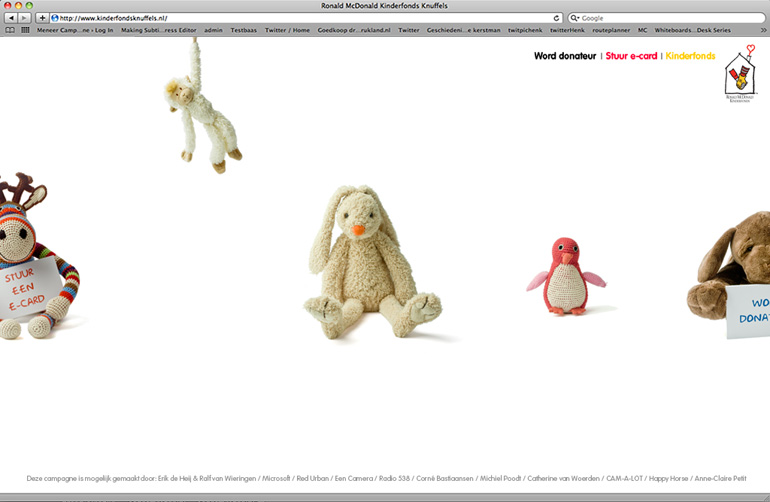Reload the page with the refresh icon
770x502 pixels.
(556, 18)
